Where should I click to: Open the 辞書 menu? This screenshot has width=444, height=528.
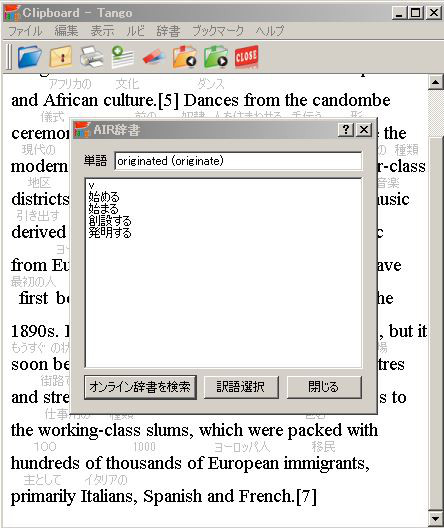coord(168,31)
